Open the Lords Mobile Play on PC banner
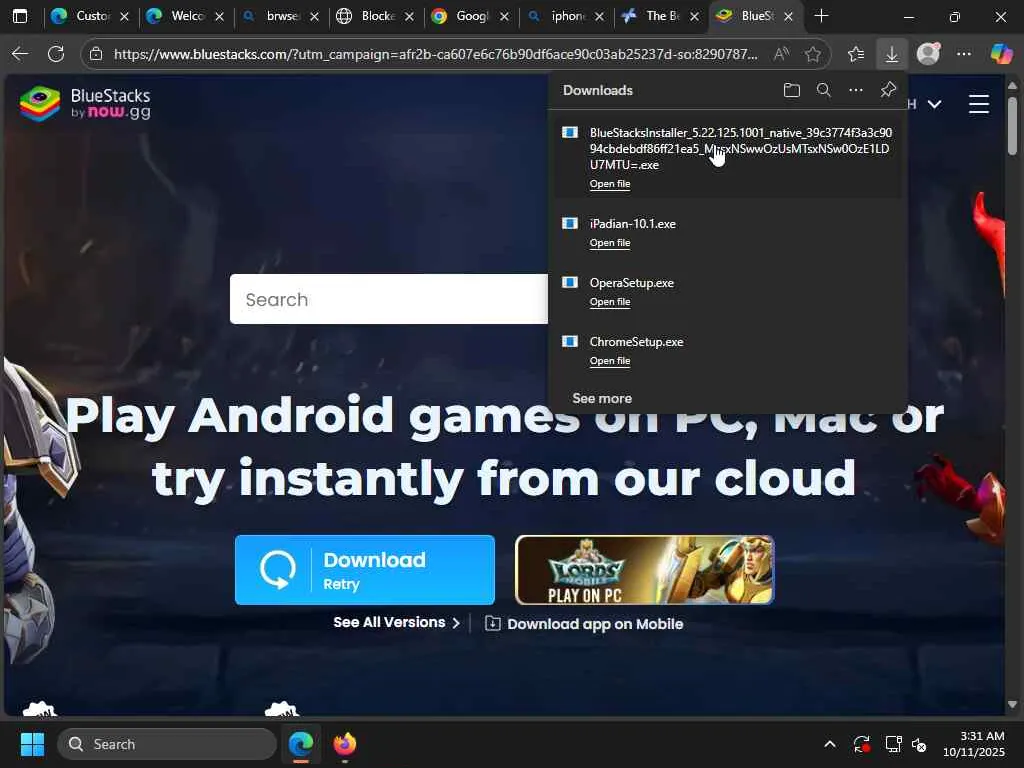This screenshot has width=1024, height=768. pos(645,570)
